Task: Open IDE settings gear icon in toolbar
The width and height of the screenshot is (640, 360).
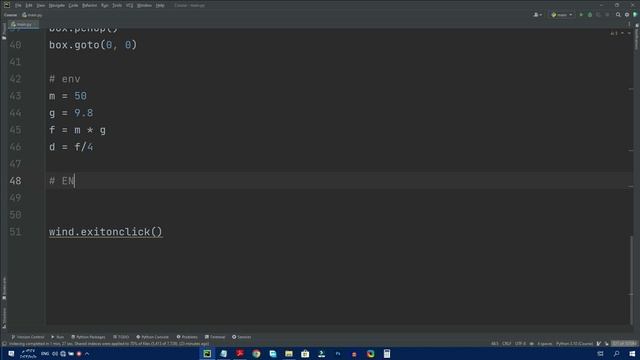Action: (627, 15)
